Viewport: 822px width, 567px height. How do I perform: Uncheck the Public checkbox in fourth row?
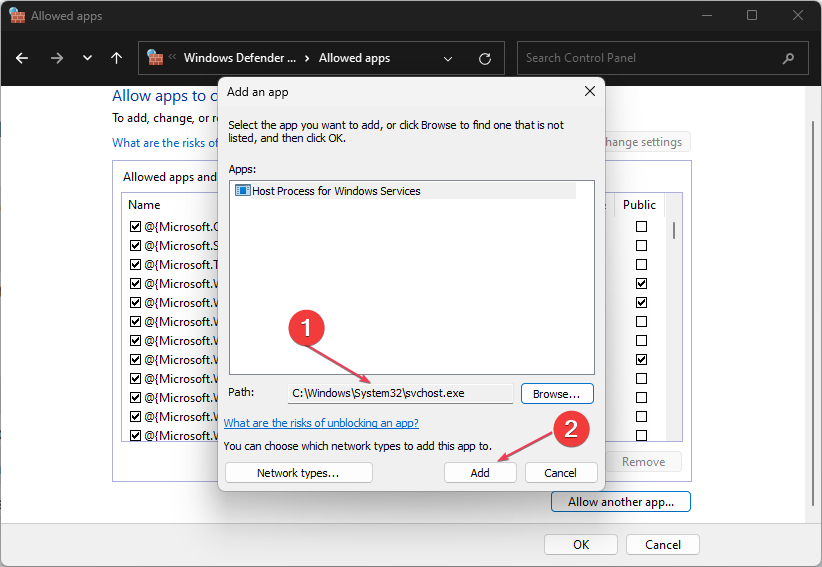pos(641,284)
